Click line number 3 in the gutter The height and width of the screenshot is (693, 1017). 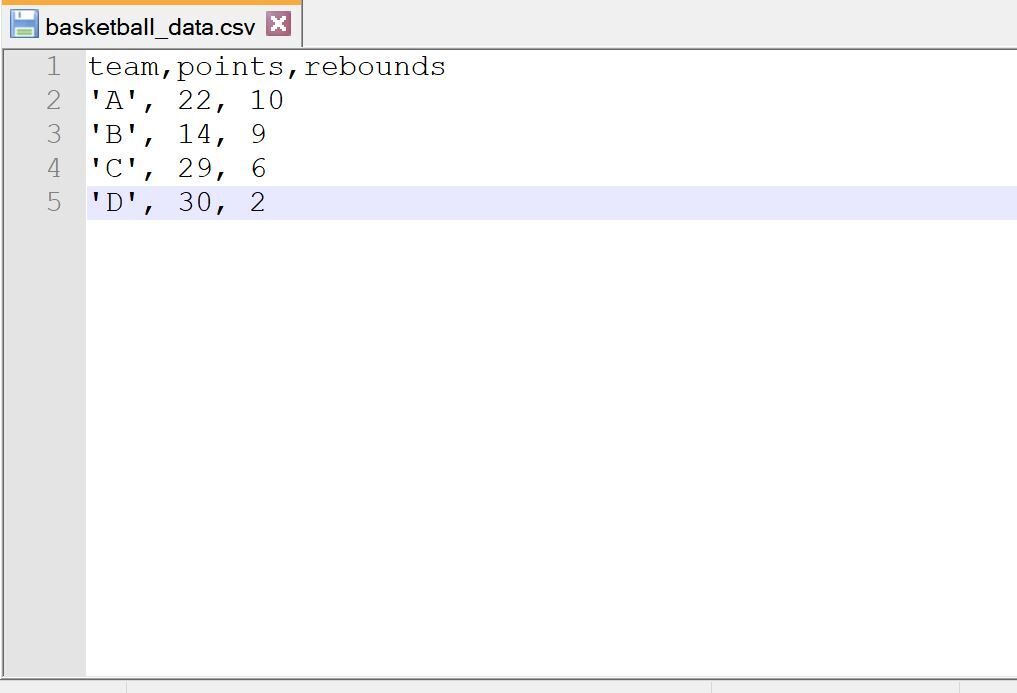click(x=54, y=134)
